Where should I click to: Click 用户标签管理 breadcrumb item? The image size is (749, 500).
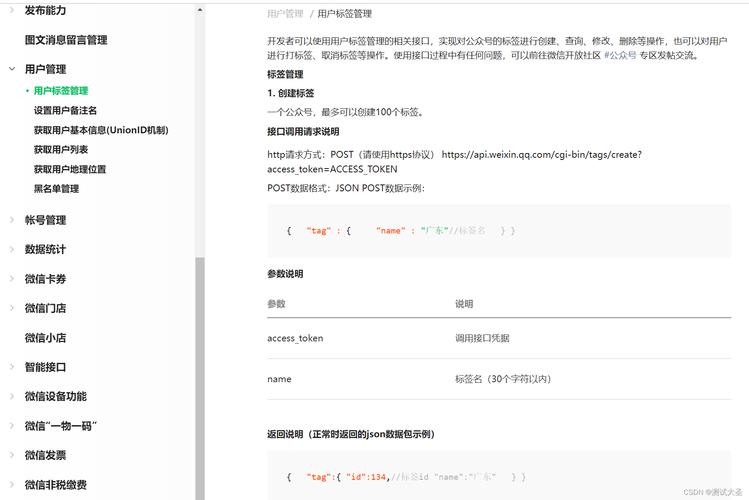click(344, 14)
